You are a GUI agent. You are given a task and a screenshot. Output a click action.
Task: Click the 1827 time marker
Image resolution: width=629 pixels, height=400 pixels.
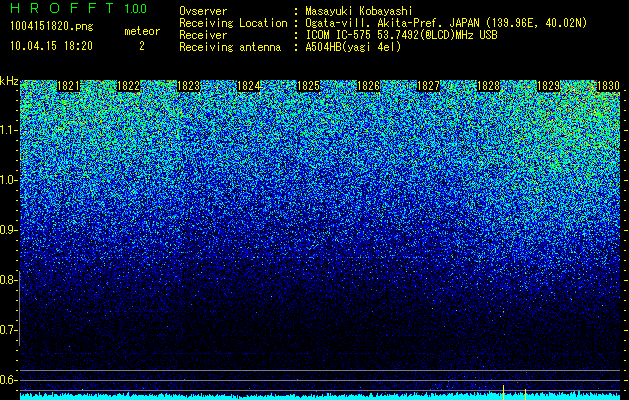click(x=428, y=86)
